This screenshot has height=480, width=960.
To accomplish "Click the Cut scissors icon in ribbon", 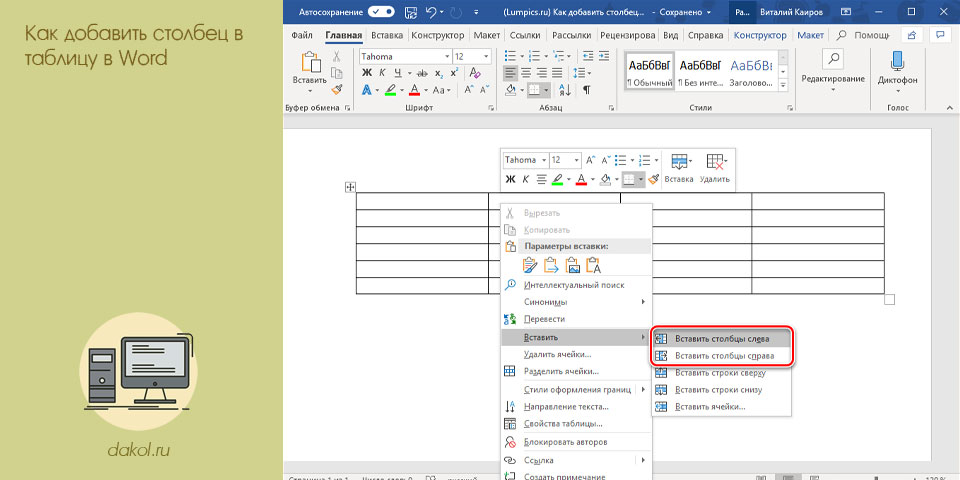I will [x=336, y=56].
